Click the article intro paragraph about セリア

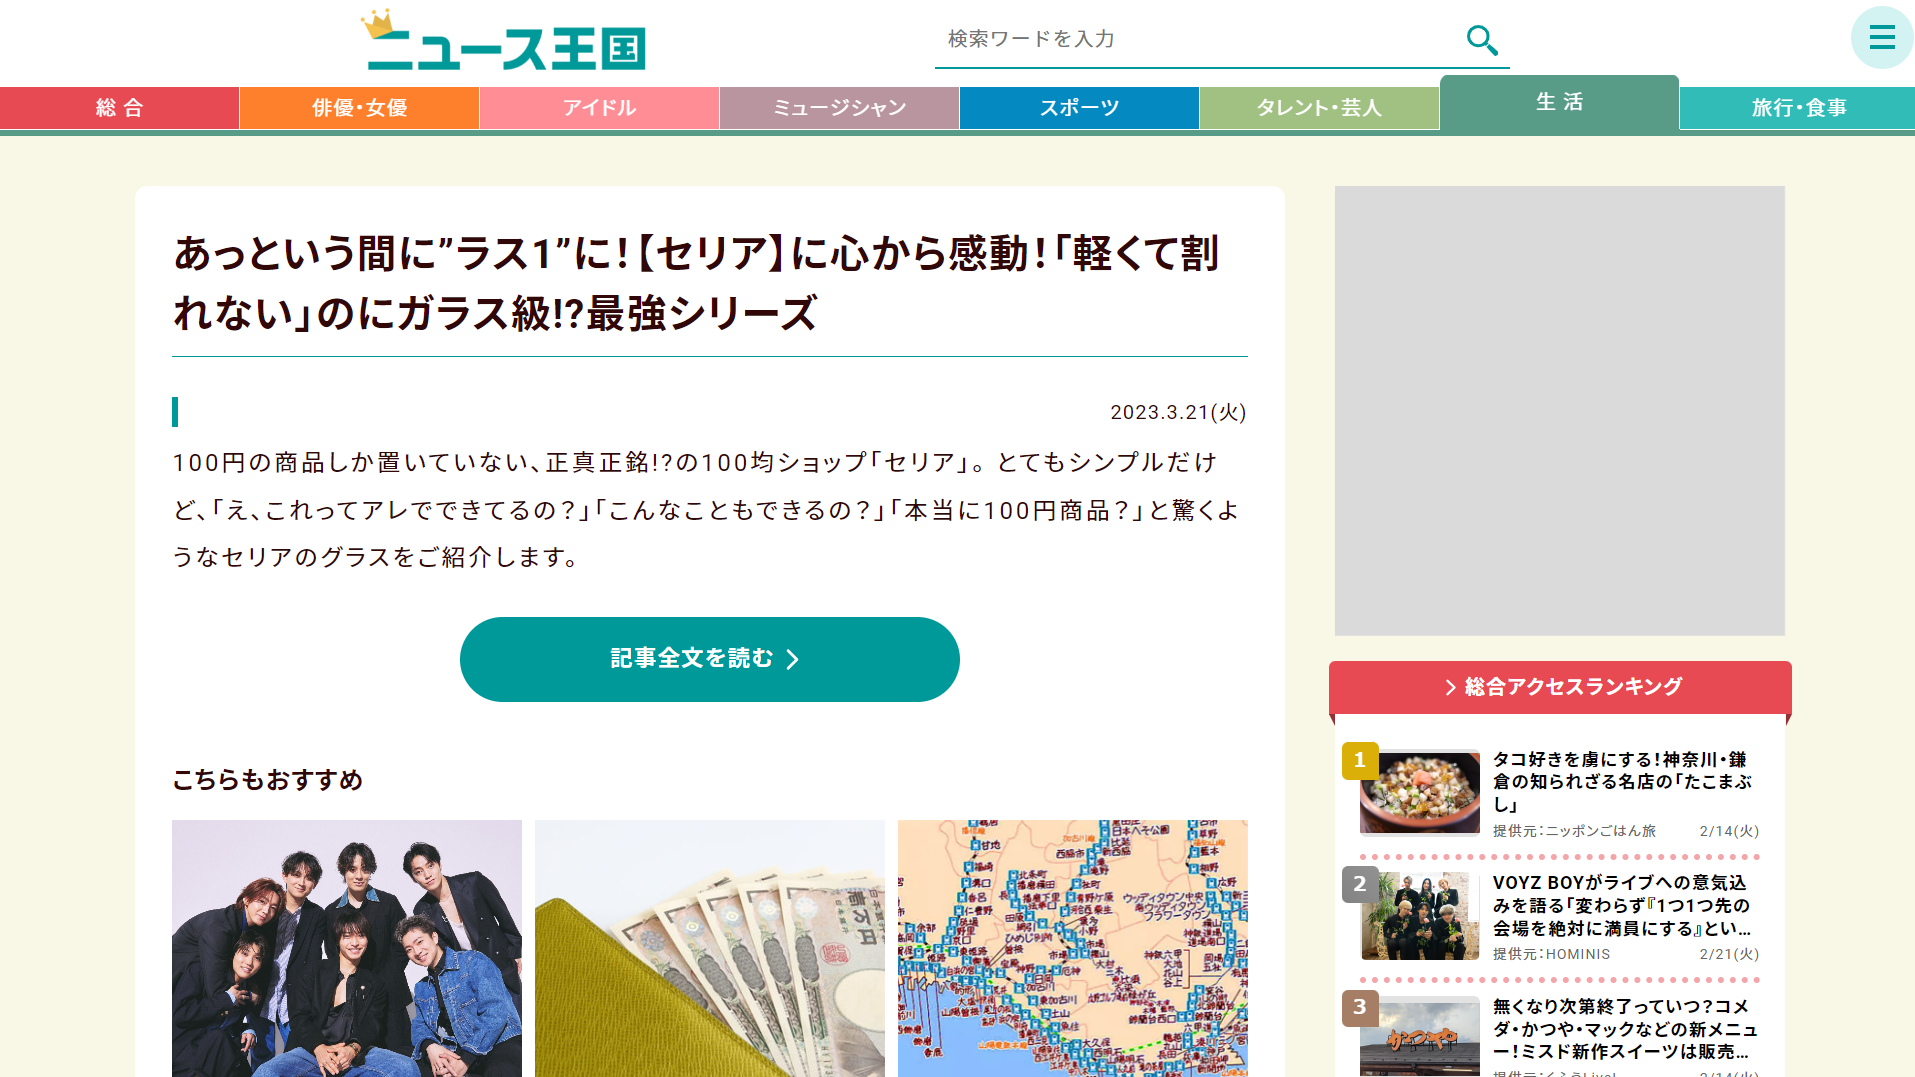707,510
